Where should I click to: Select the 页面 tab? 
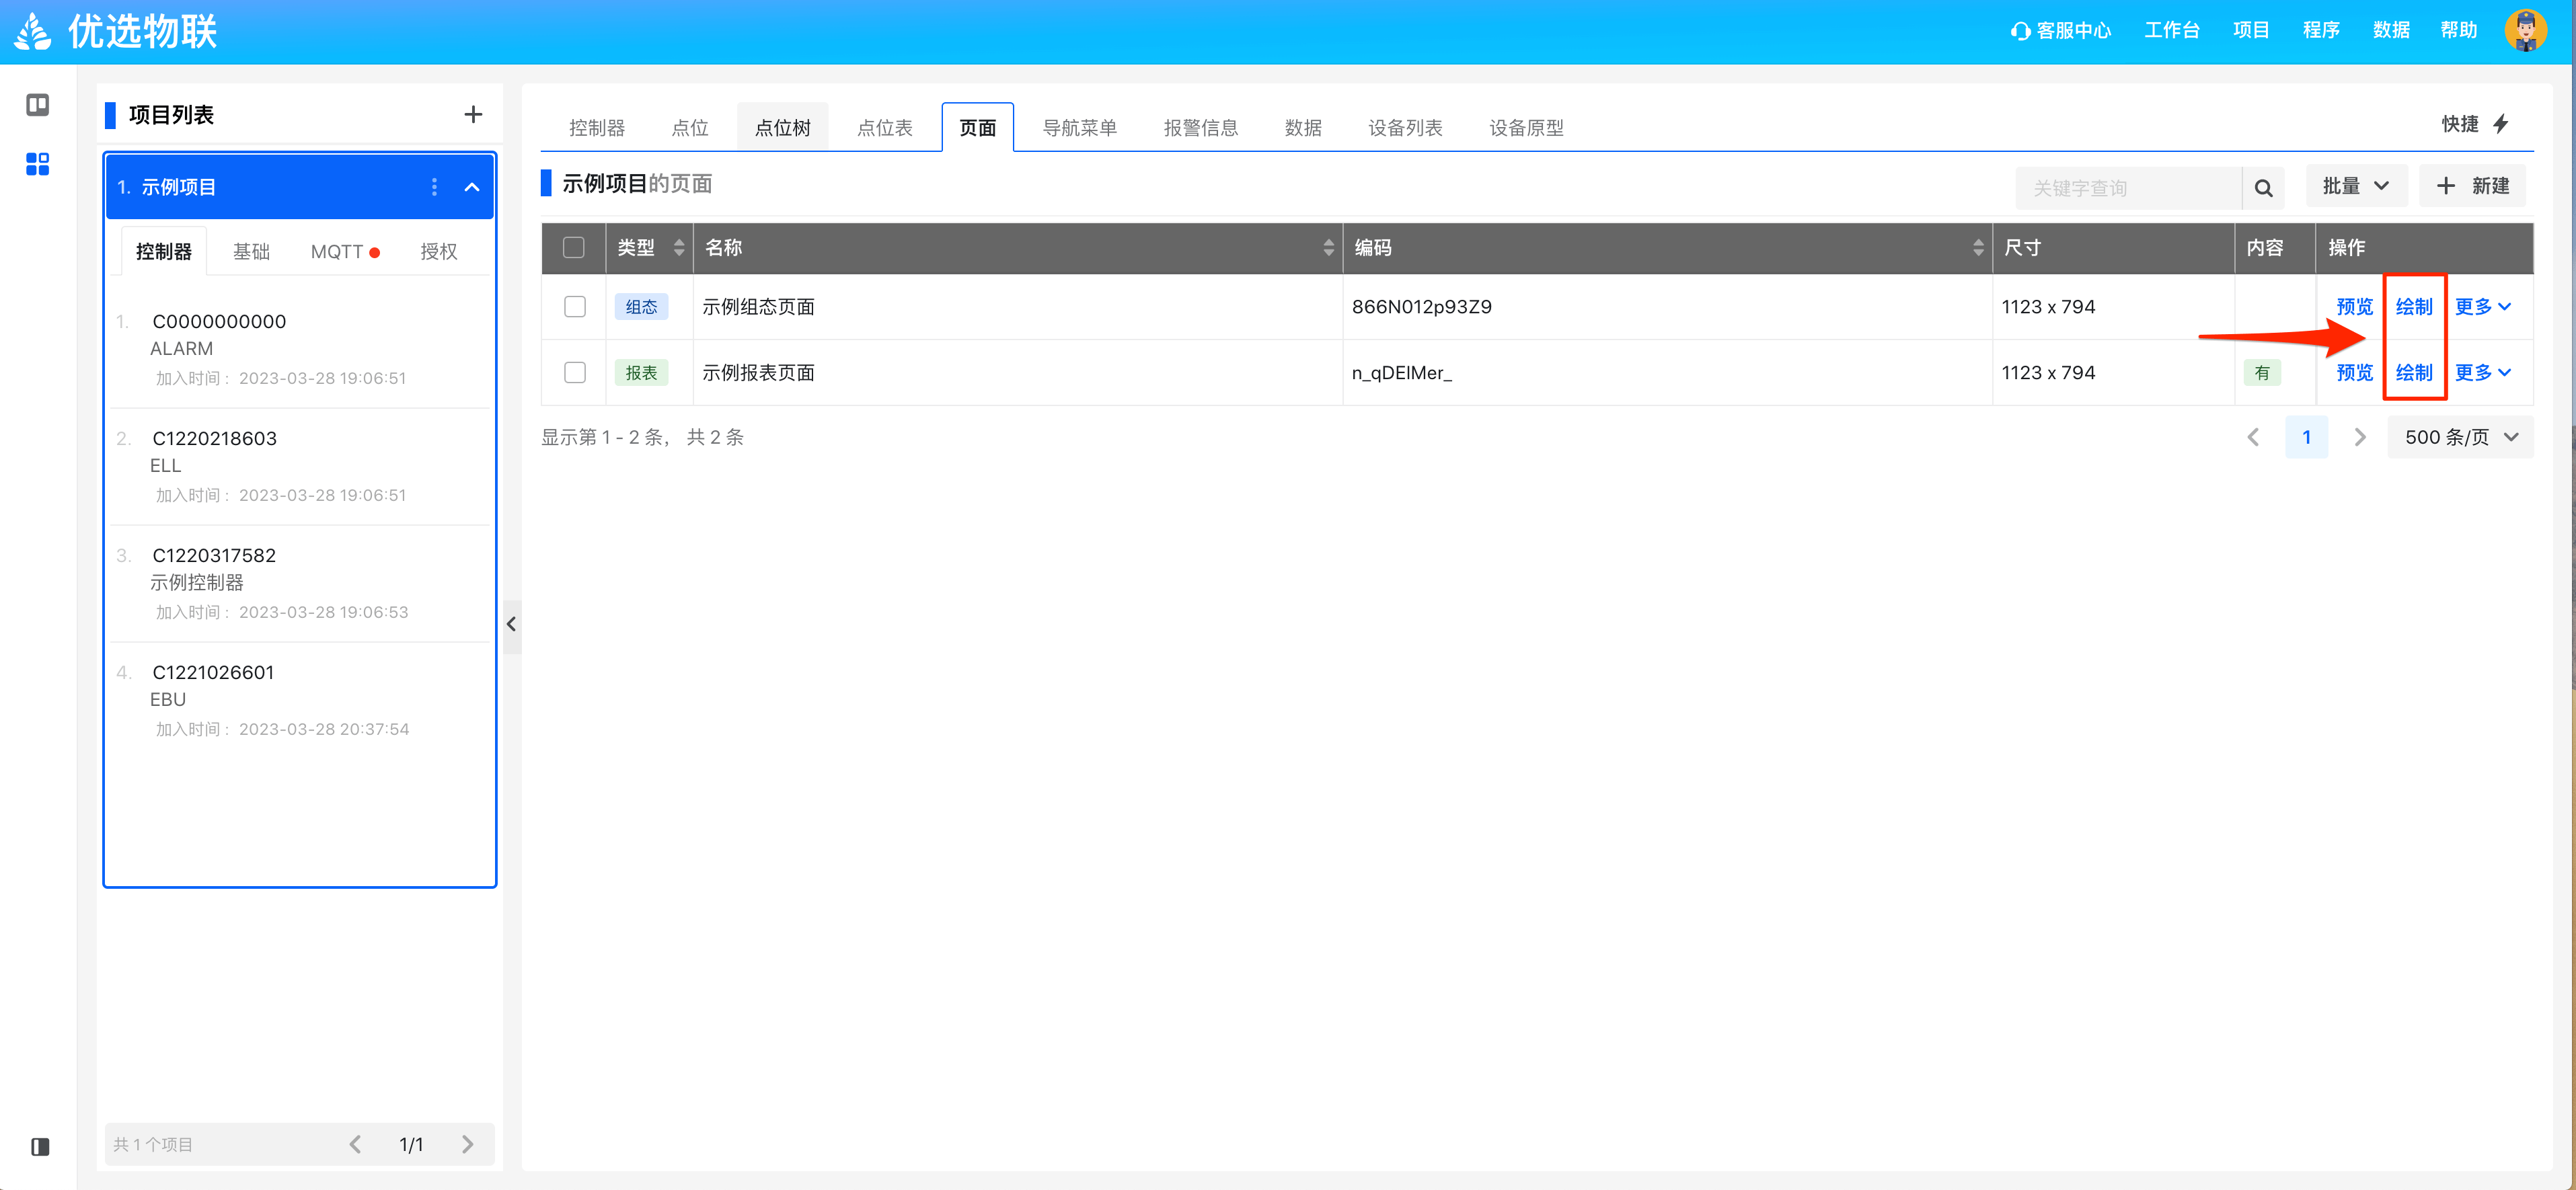[978, 128]
